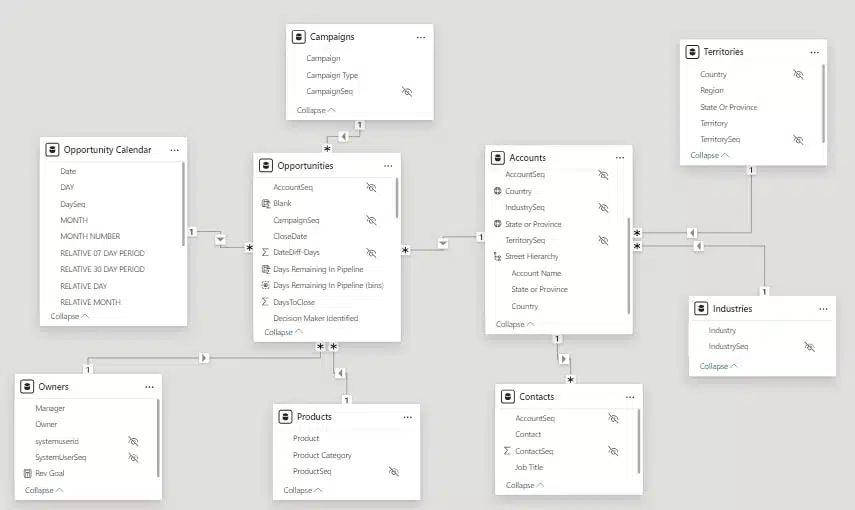This screenshot has height=510, width=855.
Task: Click the Territories table header icon
Action: 691,52
